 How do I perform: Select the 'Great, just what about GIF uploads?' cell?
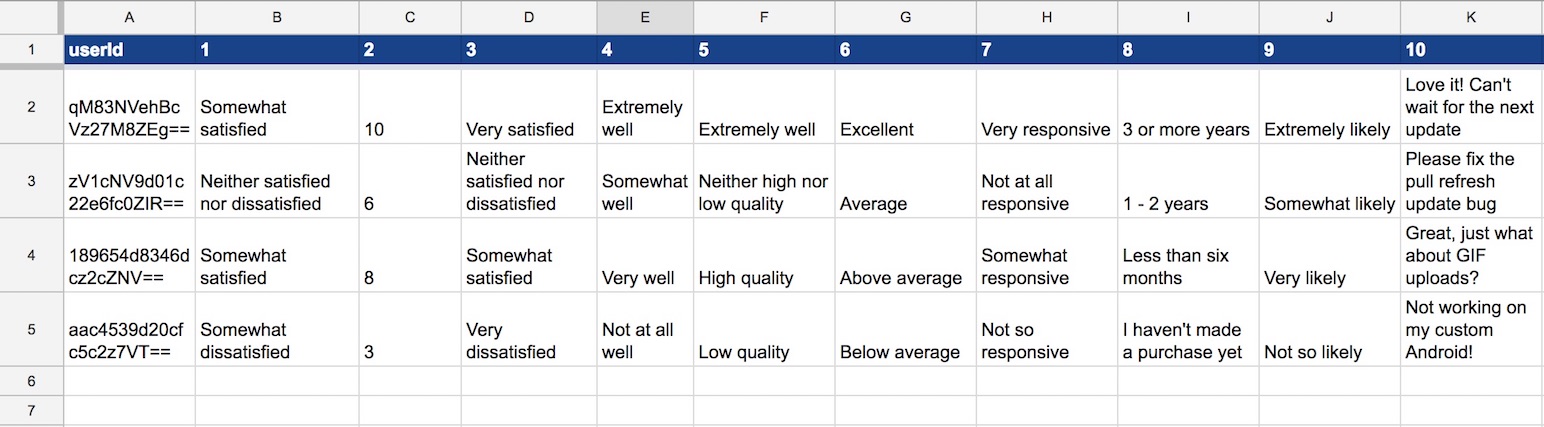(1472, 255)
